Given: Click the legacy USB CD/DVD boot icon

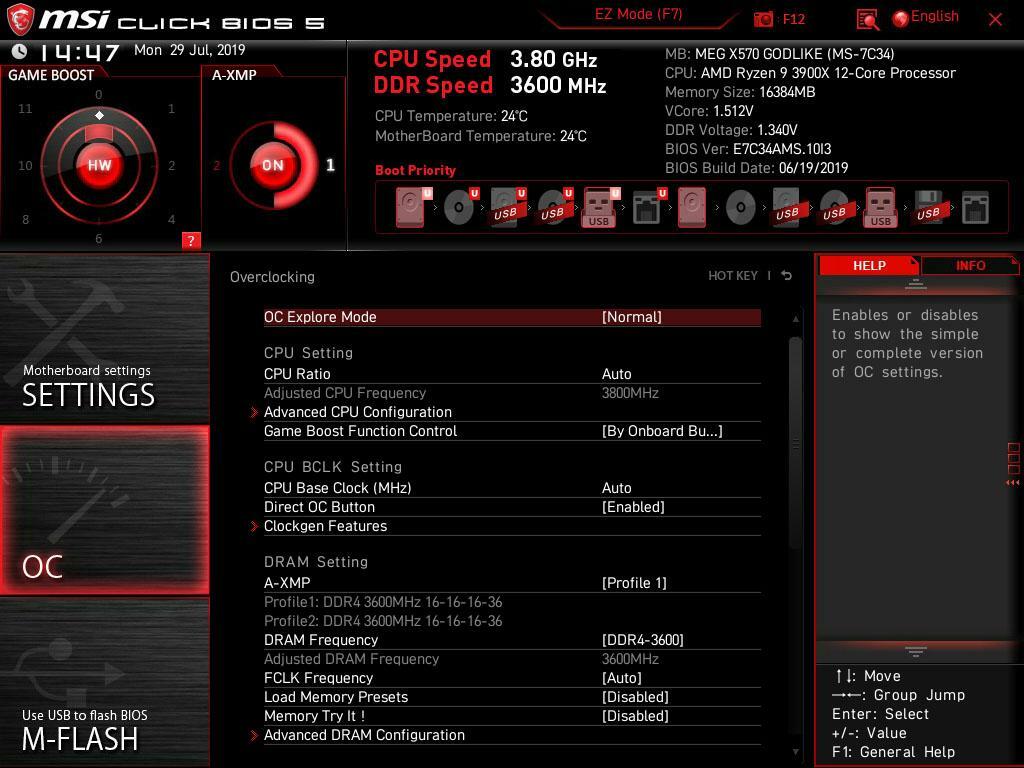Looking at the screenshot, I should pyautogui.click(x=835, y=207).
